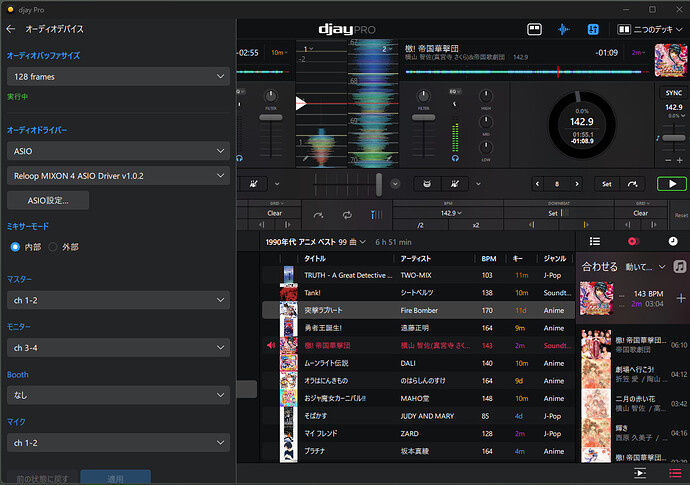690x485 pixels.
Task: Sort by BPM column
Action: pos(488,258)
